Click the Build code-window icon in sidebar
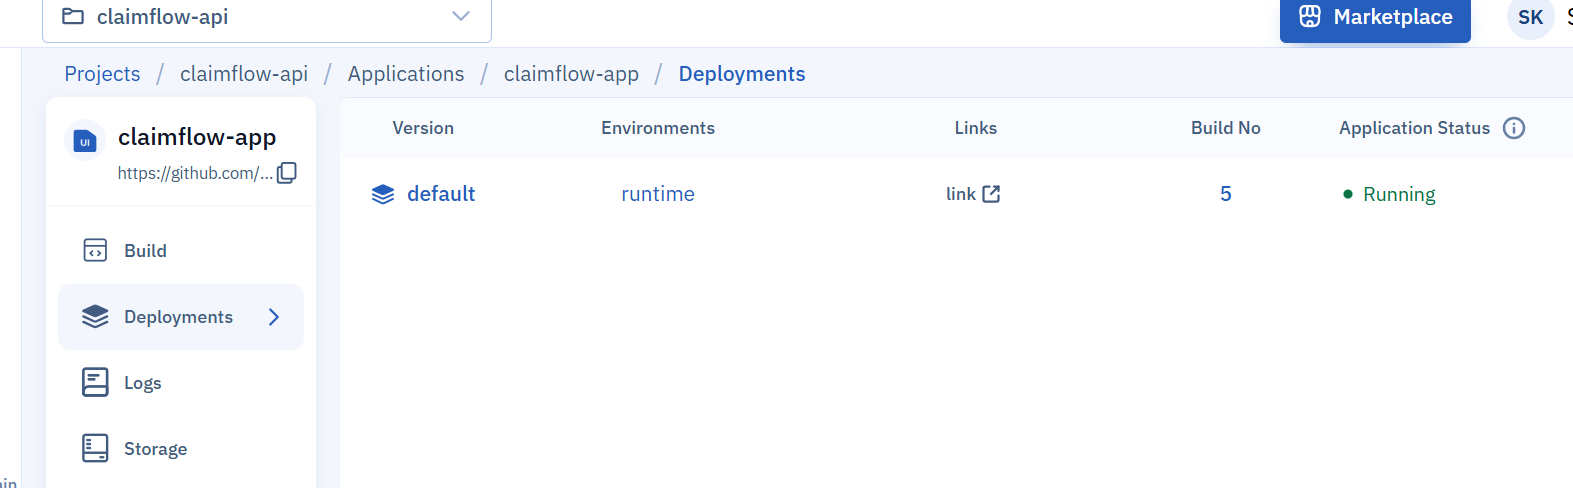The height and width of the screenshot is (488, 1573). [95, 250]
